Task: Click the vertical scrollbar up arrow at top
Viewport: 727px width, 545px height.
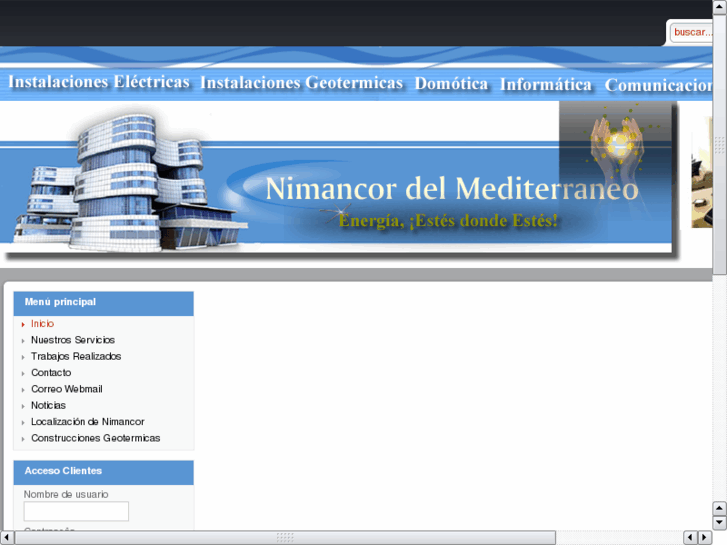Action: [x=720, y=7]
